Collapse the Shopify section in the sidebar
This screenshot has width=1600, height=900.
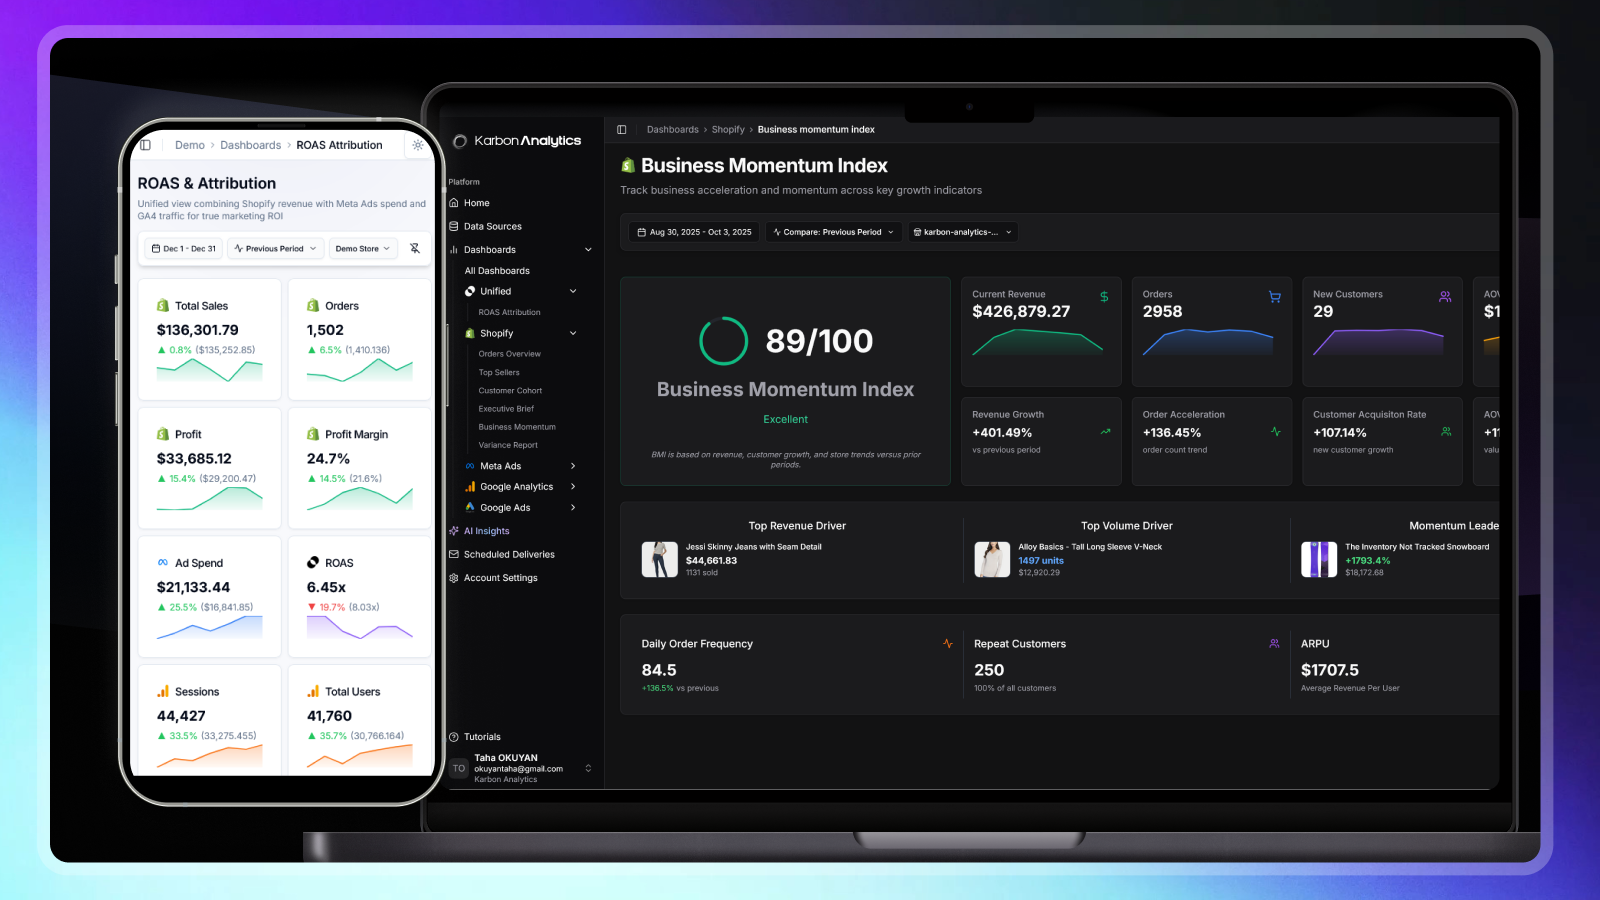coord(572,333)
